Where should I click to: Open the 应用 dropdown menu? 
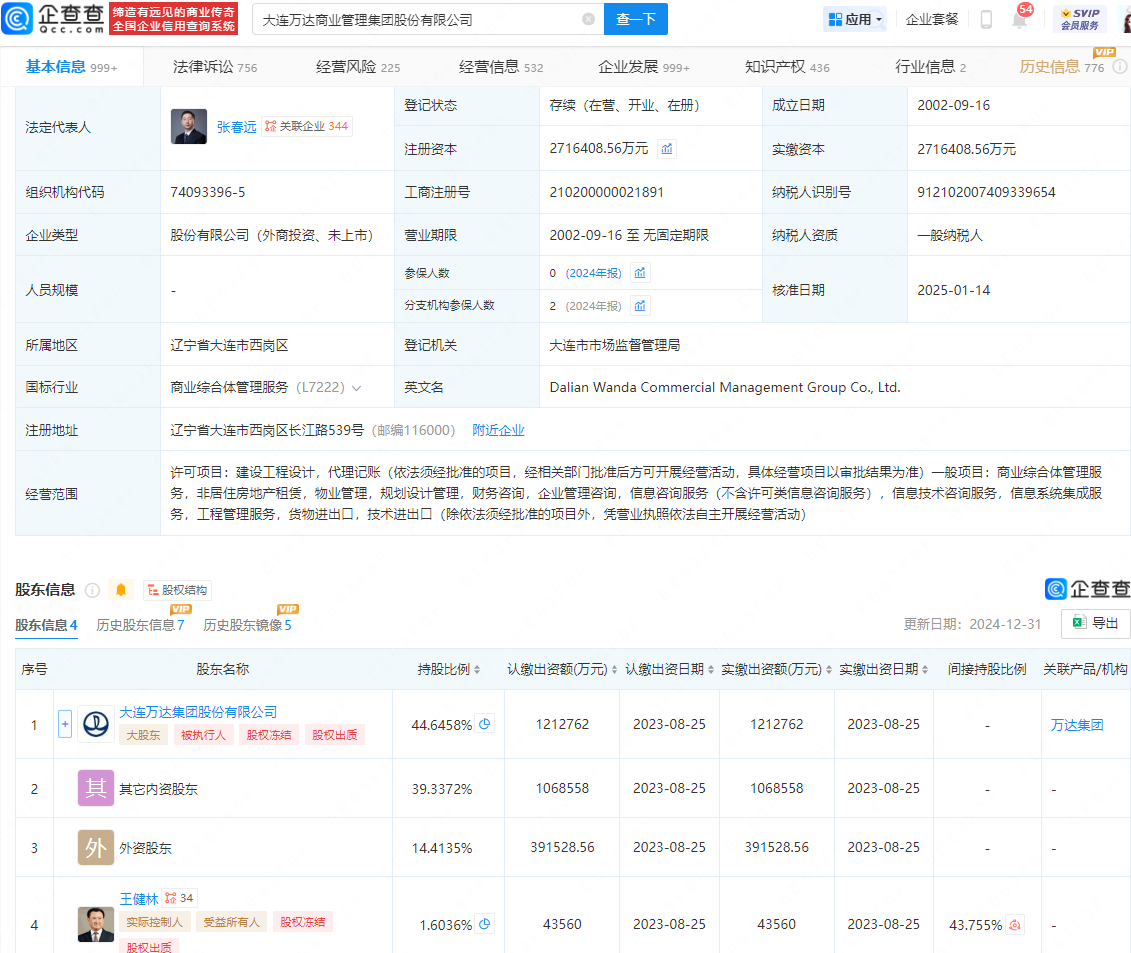pyautogui.click(x=855, y=19)
